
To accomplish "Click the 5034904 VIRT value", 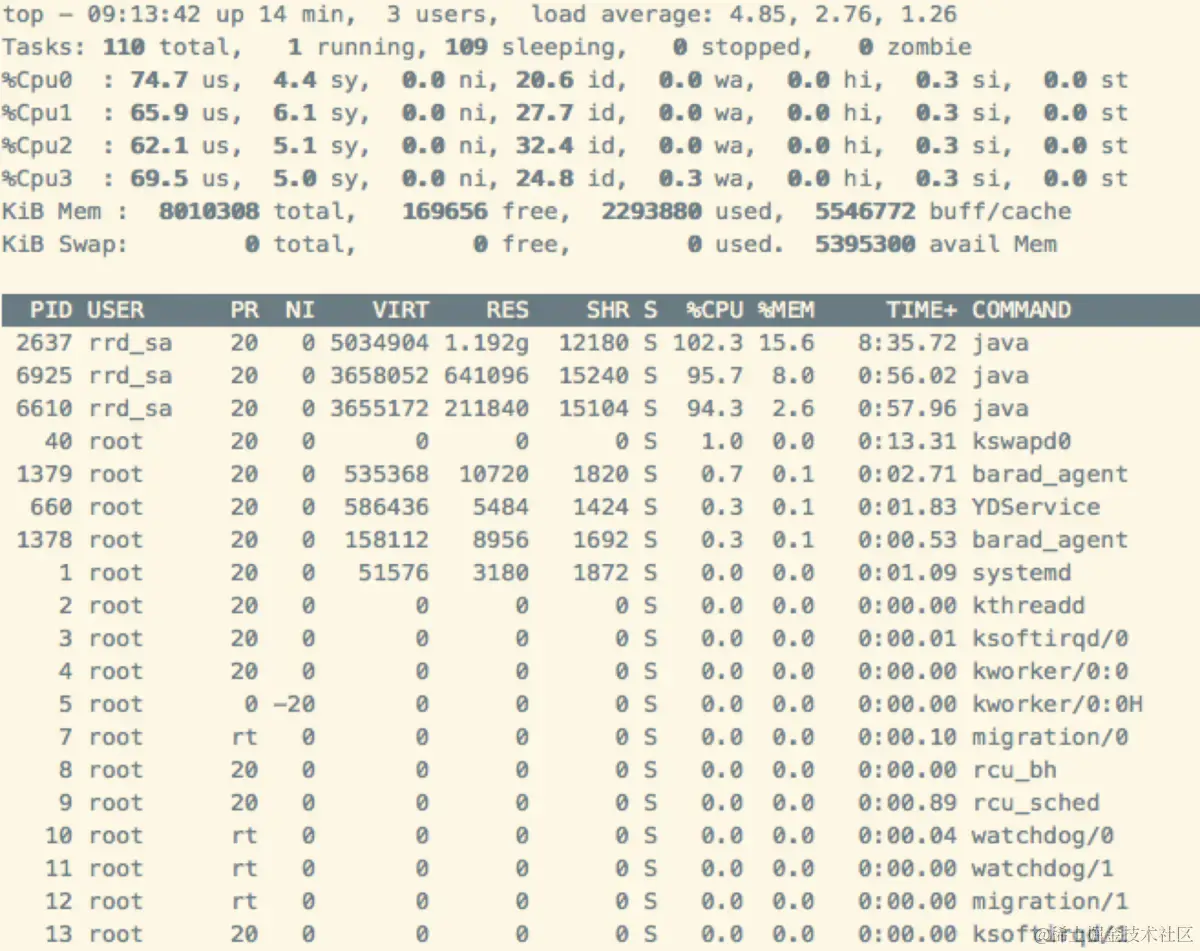I will tap(379, 343).
